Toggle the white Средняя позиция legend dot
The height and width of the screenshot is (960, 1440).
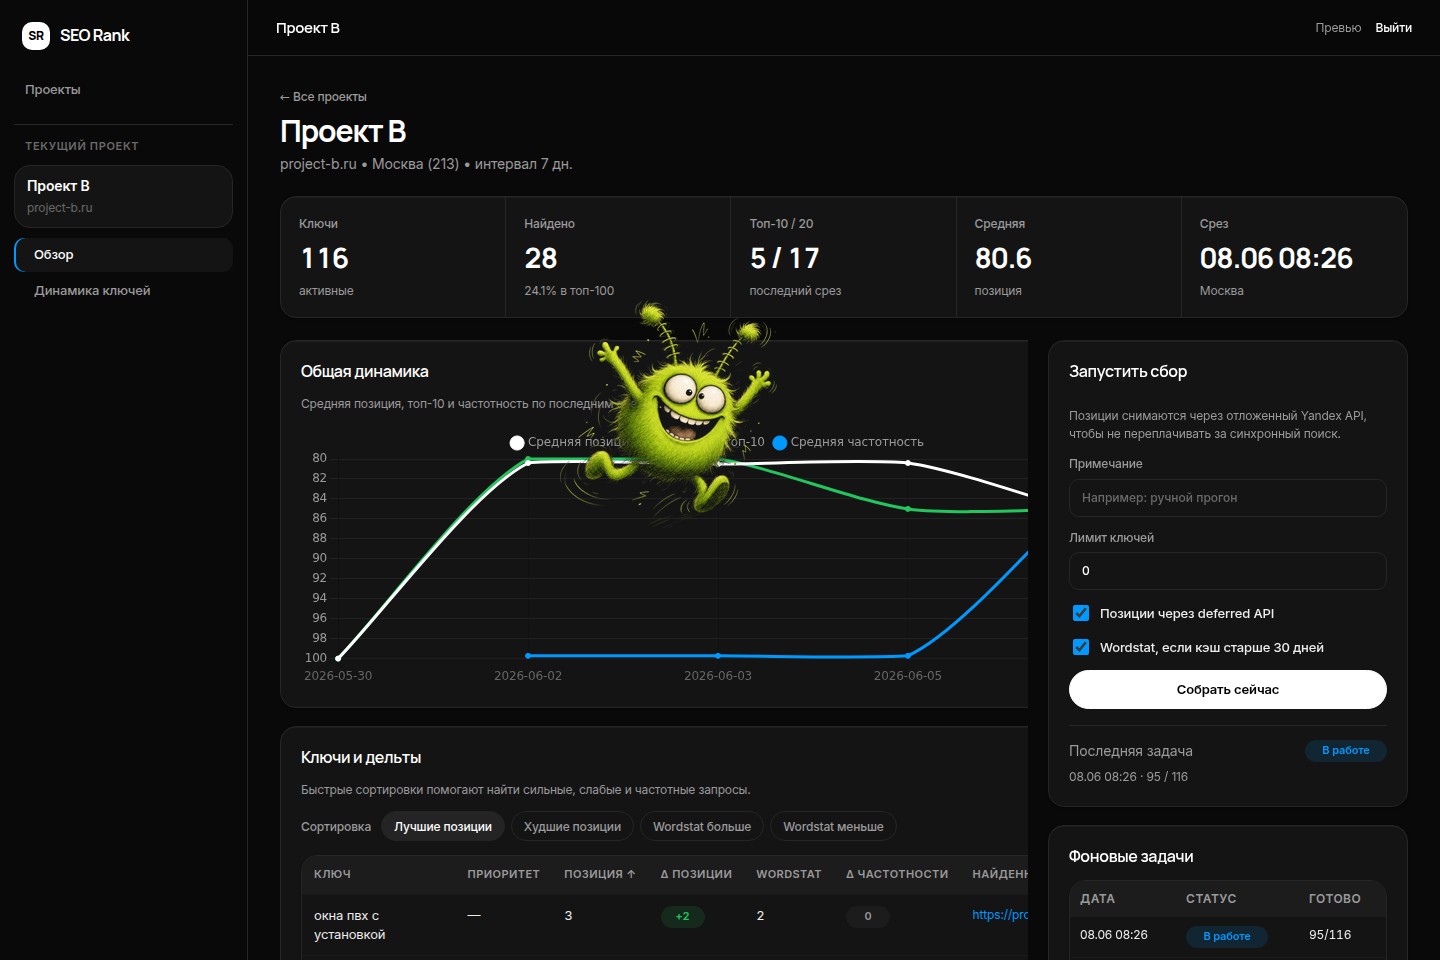click(517, 442)
